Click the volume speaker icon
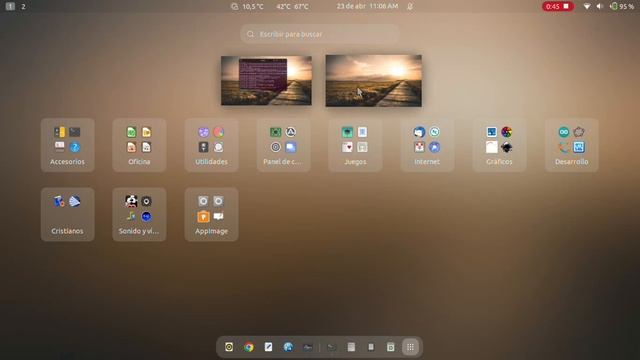 600,7
